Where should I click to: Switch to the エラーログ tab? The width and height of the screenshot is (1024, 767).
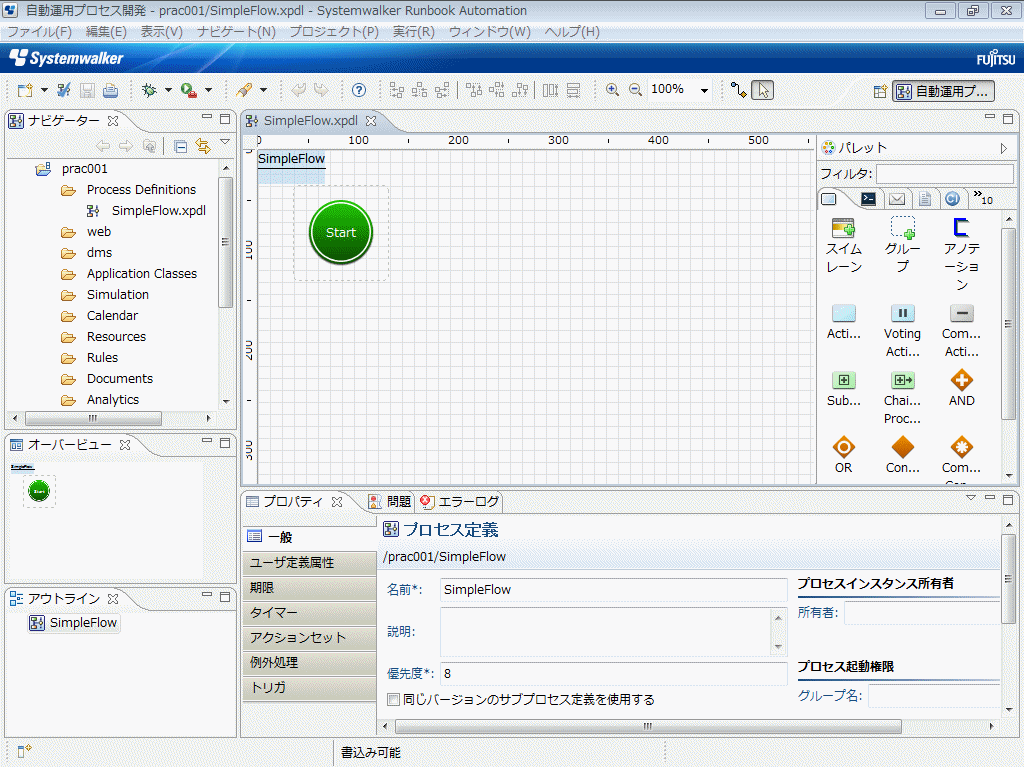coord(460,502)
